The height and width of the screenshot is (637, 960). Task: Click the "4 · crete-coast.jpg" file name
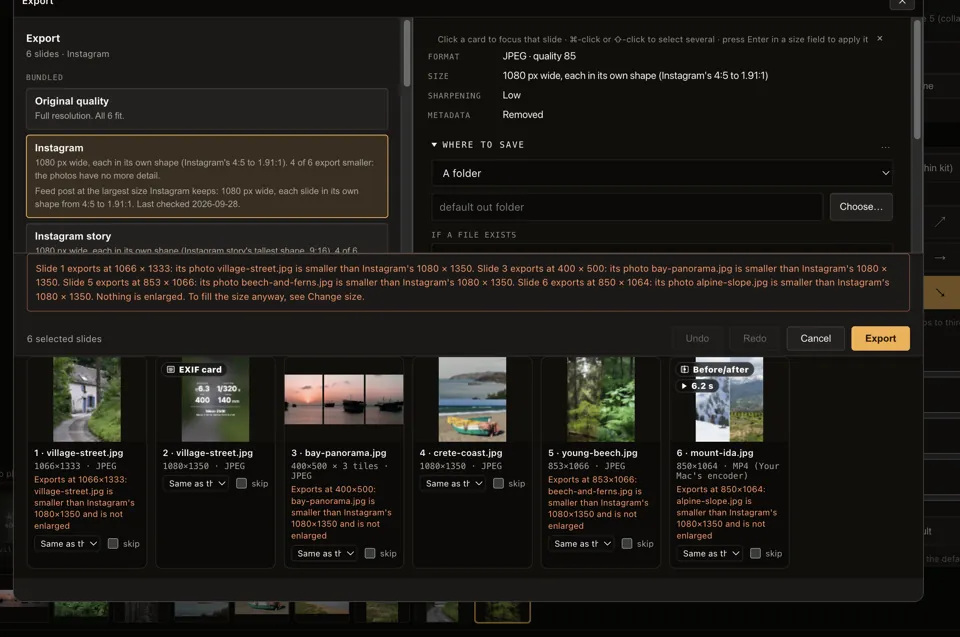tap(461, 453)
